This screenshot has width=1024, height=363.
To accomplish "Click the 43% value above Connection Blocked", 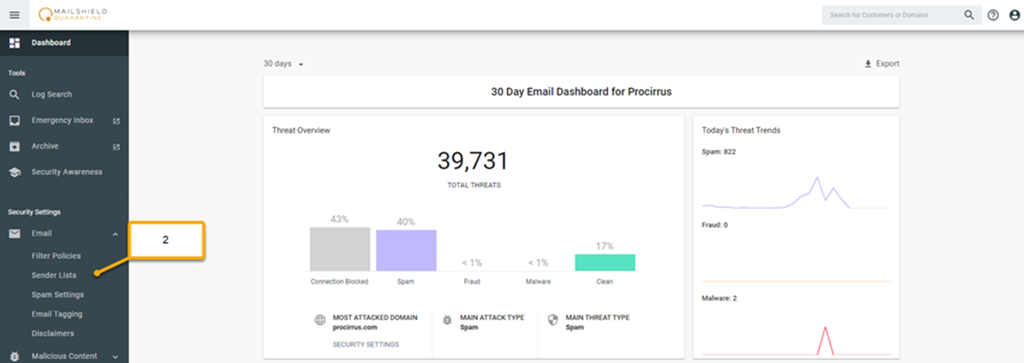I will [x=340, y=219].
